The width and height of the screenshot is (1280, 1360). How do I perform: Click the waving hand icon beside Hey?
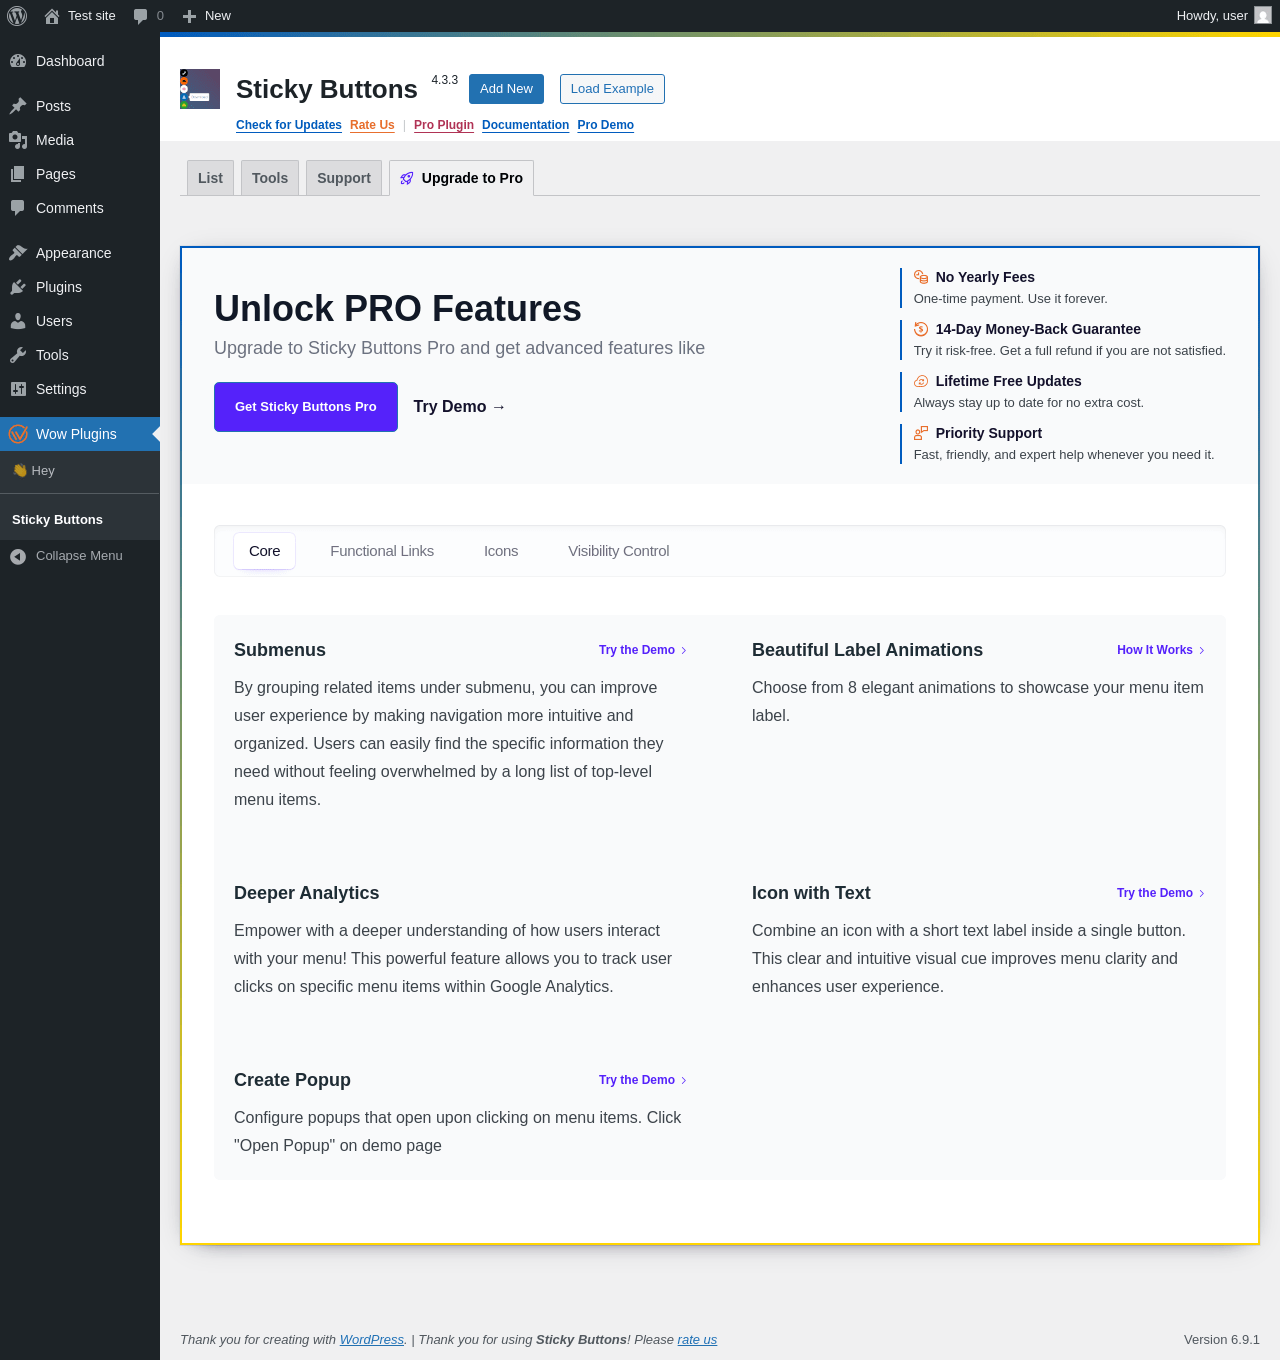pyautogui.click(x=20, y=471)
